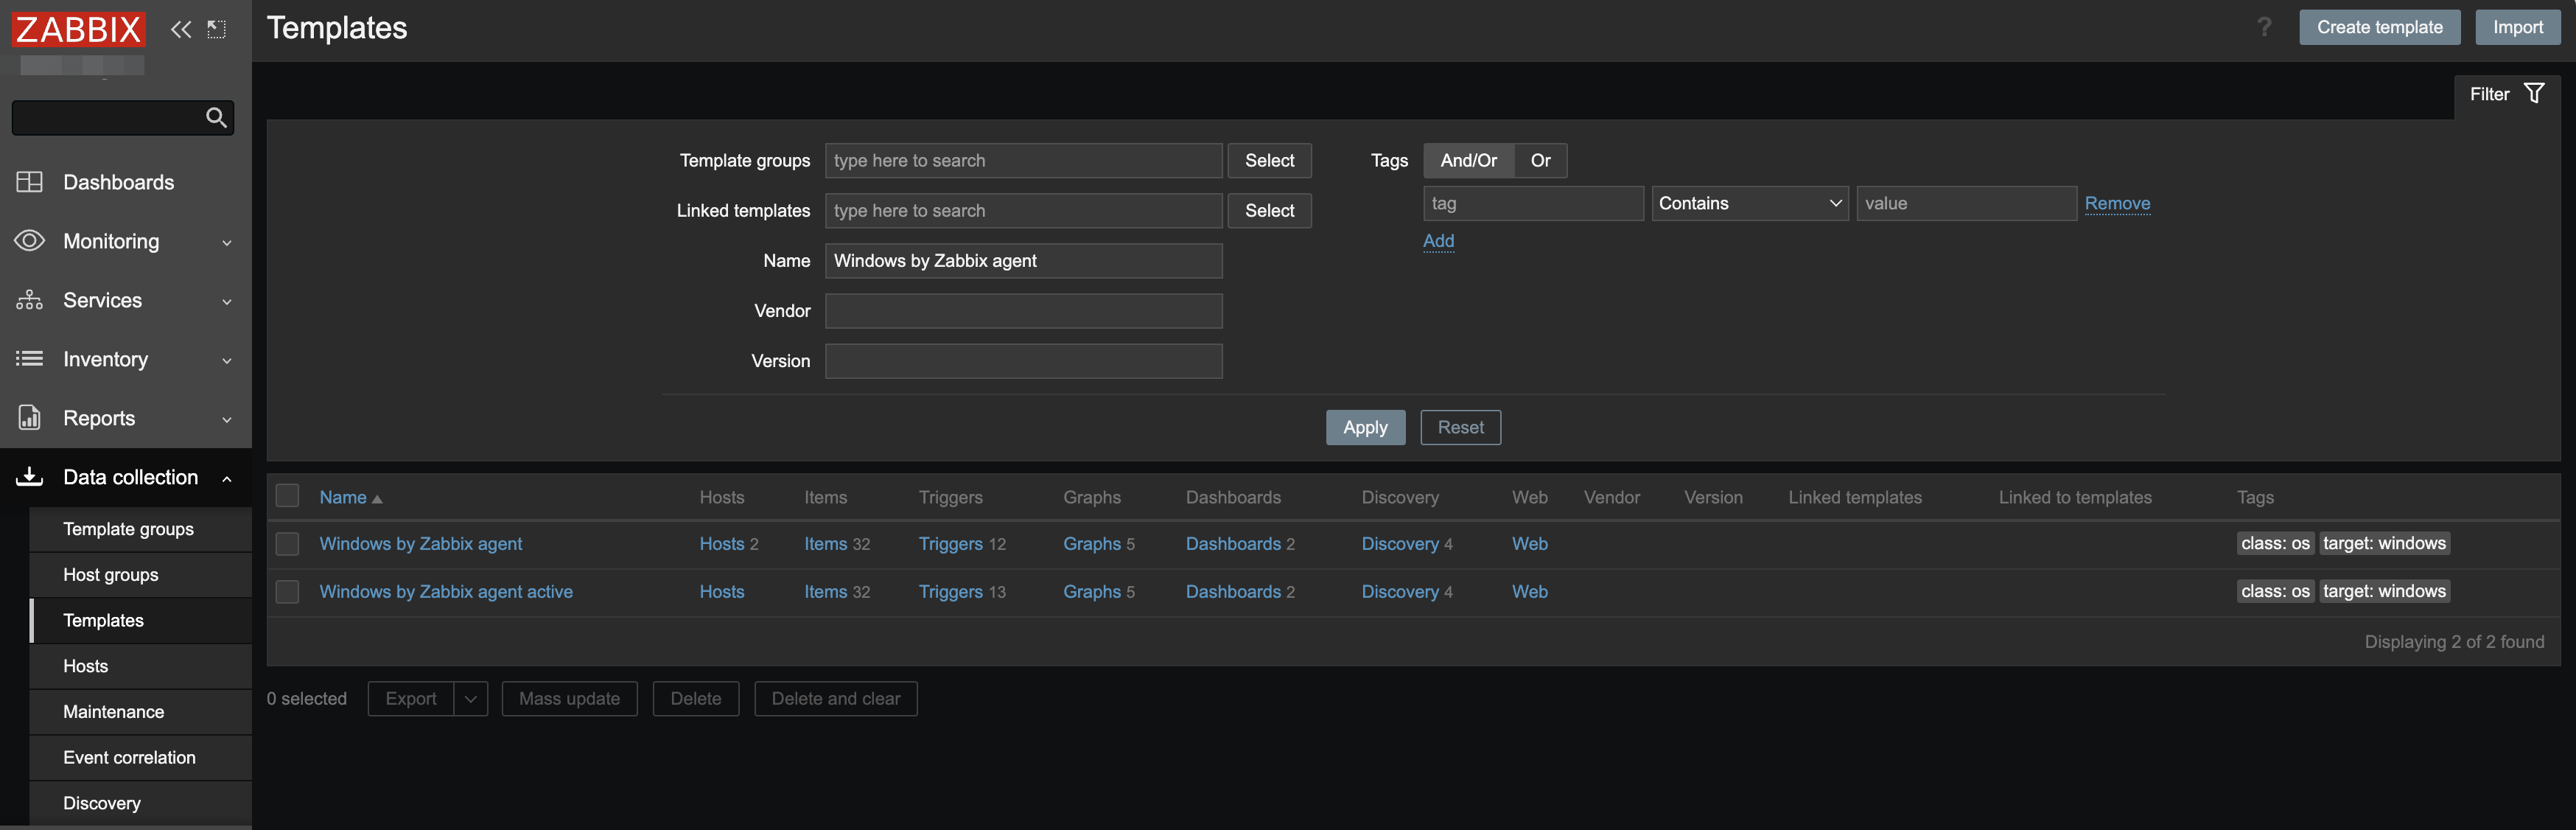
Task: Click the Reports chart icon
Action: 29,418
